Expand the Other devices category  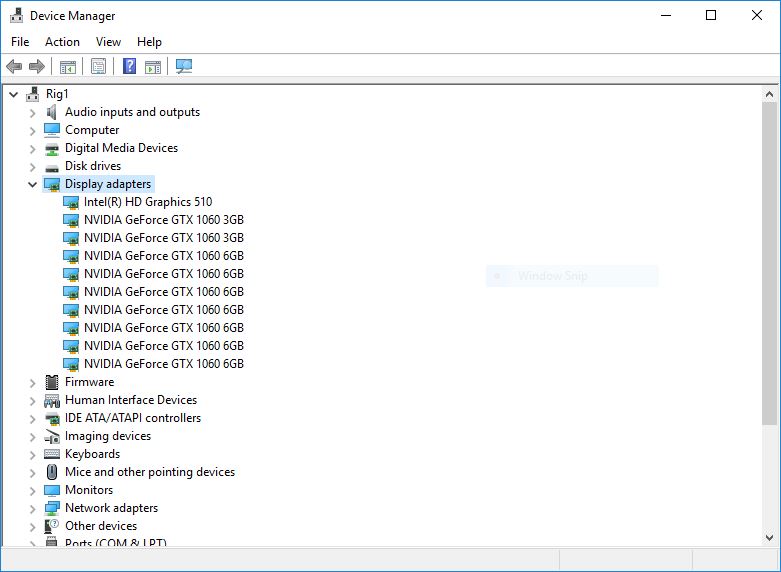pos(33,527)
